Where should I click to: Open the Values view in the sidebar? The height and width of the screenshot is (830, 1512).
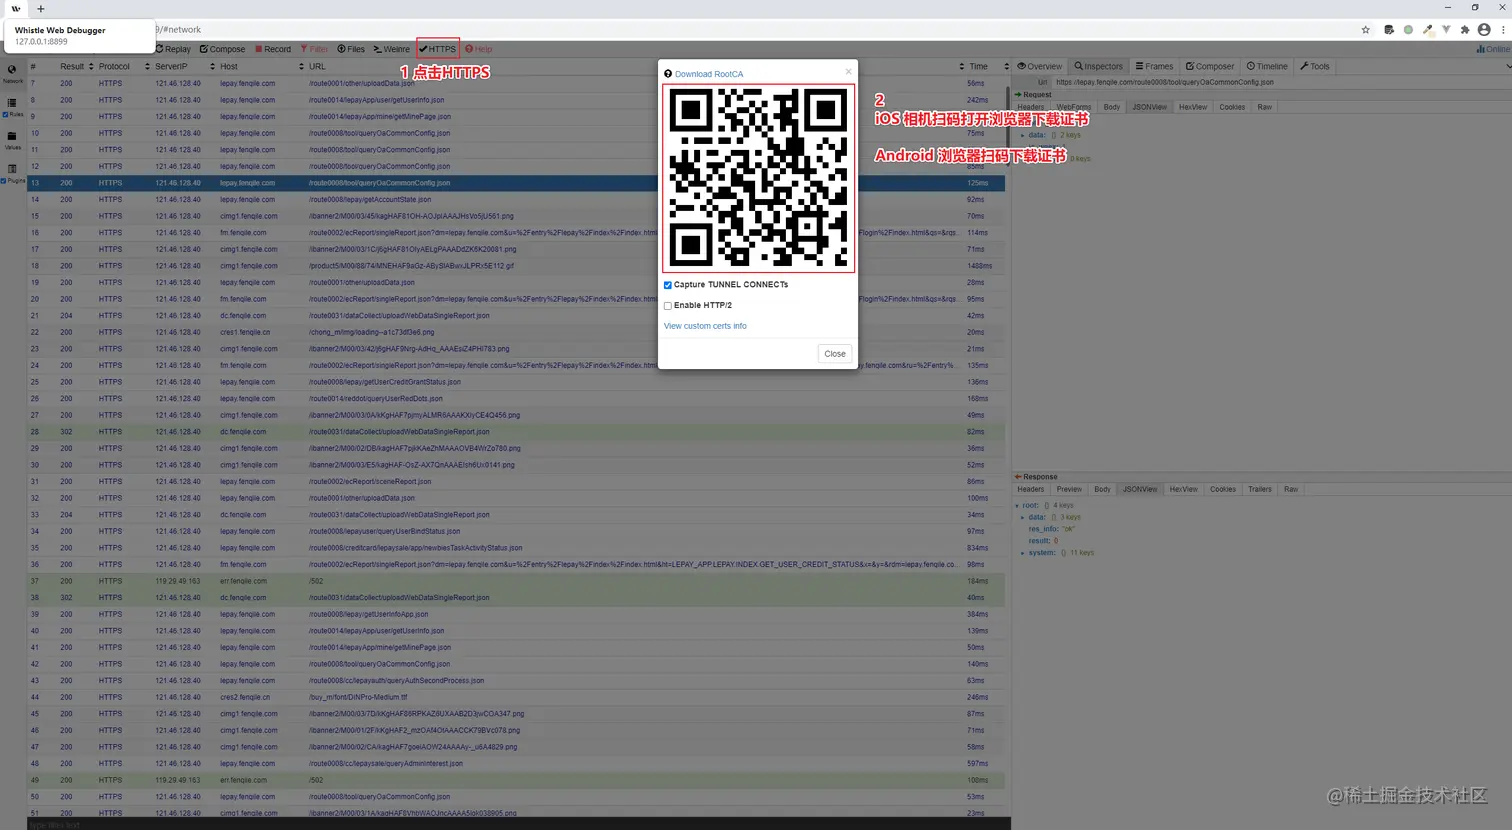coord(12,139)
